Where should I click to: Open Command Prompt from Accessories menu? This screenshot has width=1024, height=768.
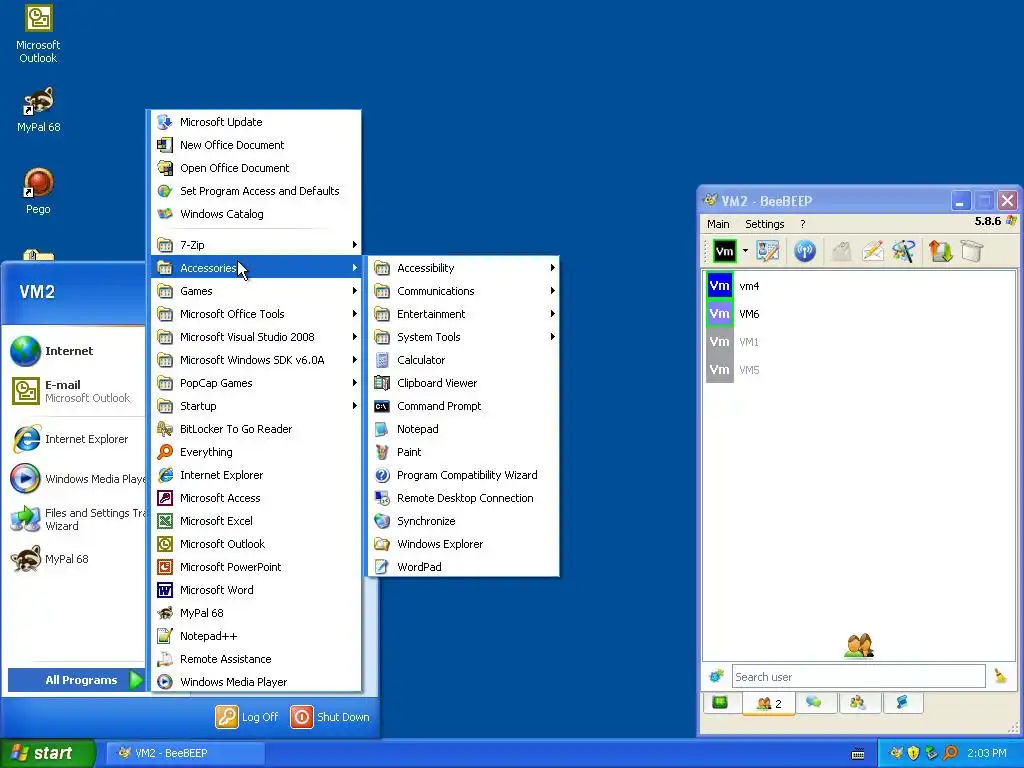coord(464,406)
